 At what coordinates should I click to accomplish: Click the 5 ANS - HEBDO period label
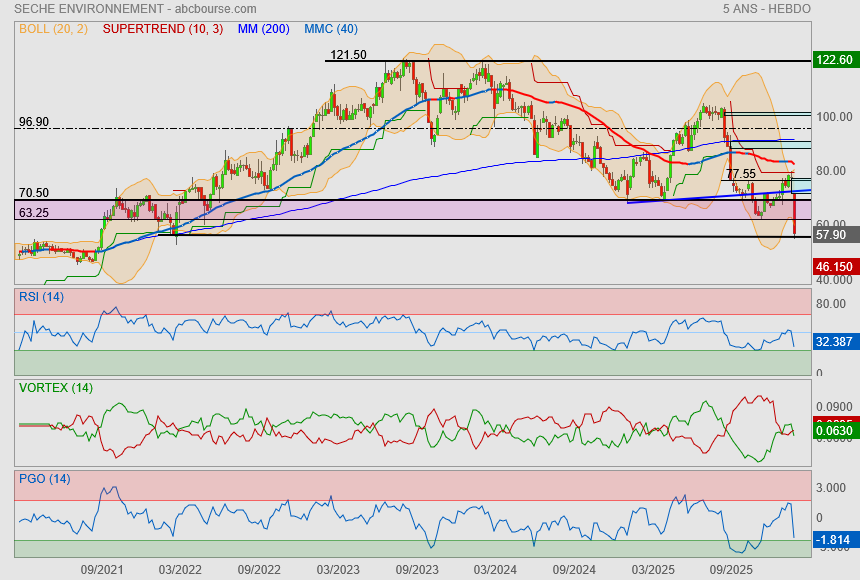[766, 9]
